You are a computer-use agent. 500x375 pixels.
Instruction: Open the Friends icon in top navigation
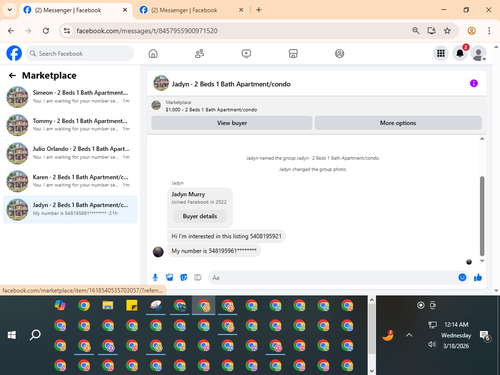199,53
